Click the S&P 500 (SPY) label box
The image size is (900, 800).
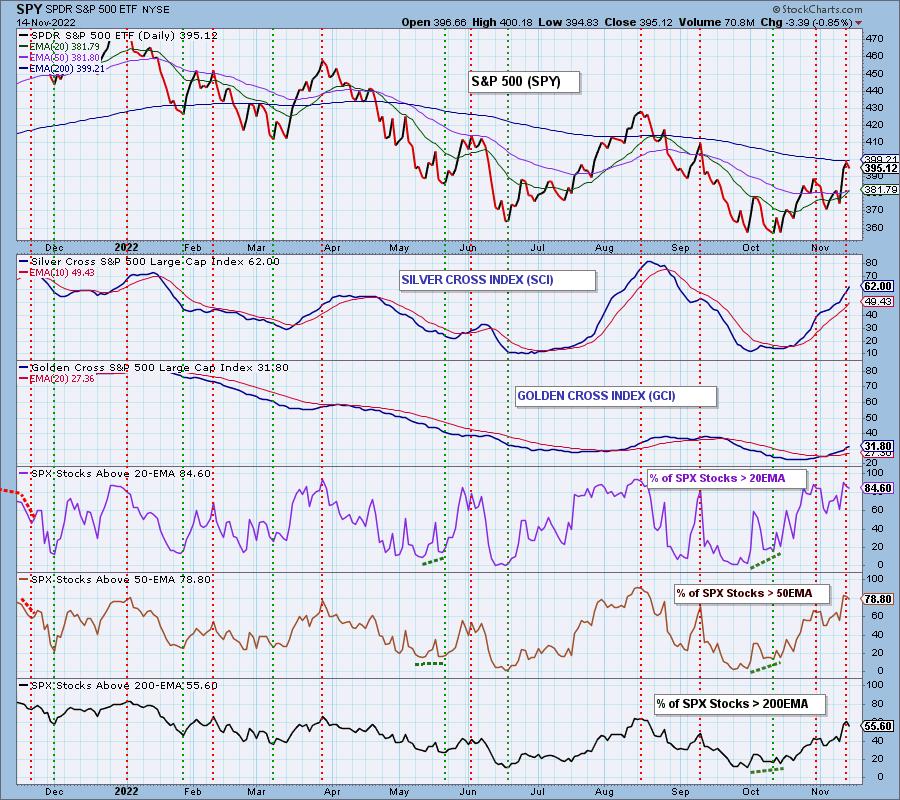coord(523,81)
